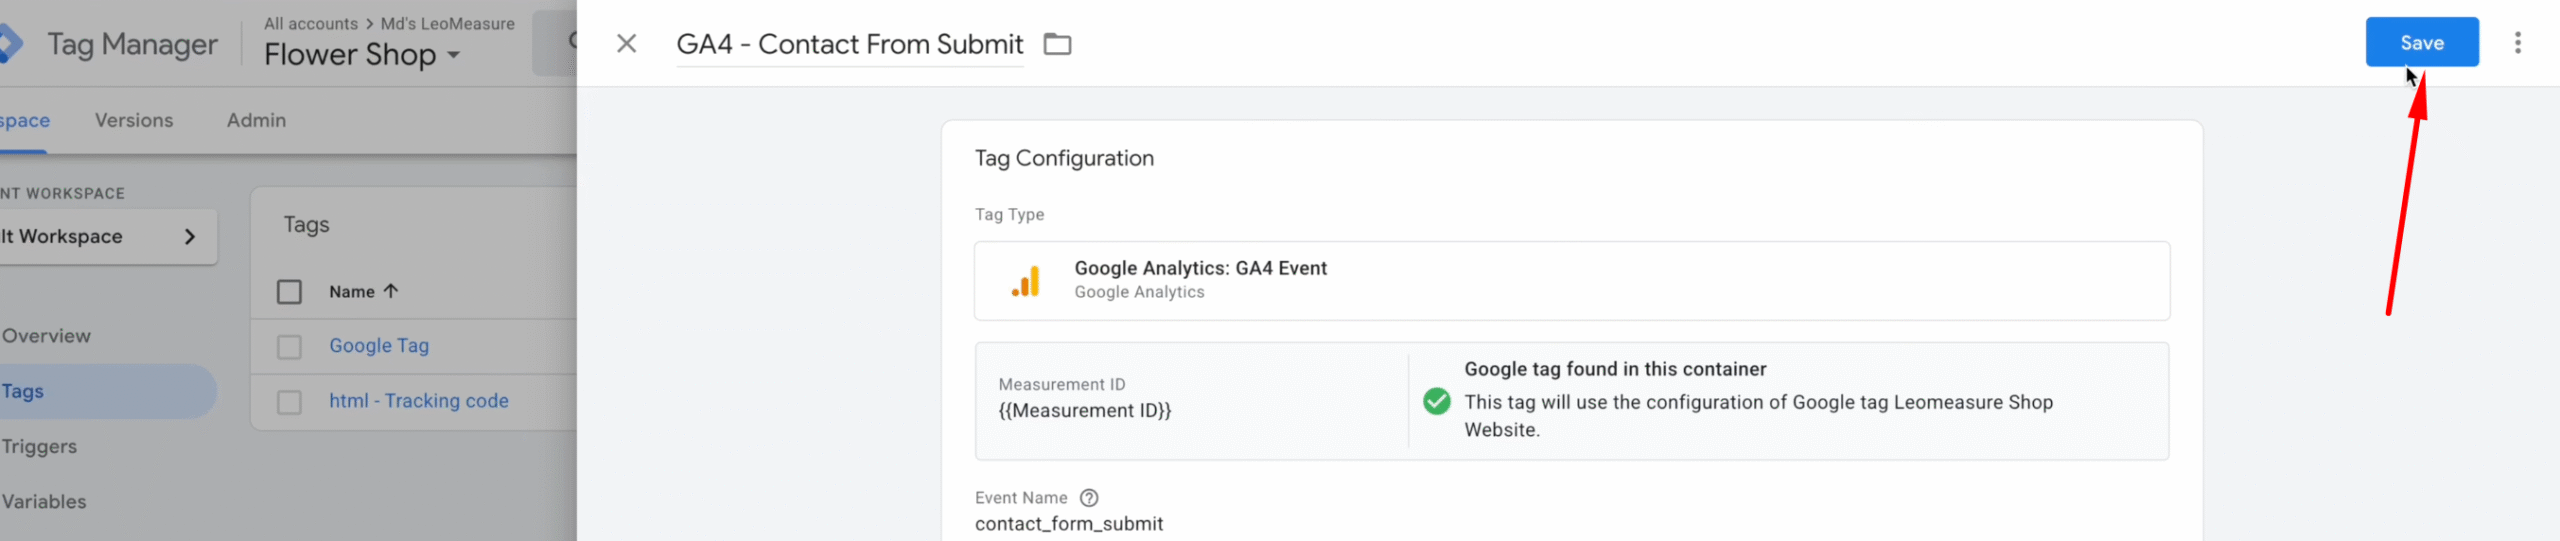Click the green checkmark status icon

1436,401
